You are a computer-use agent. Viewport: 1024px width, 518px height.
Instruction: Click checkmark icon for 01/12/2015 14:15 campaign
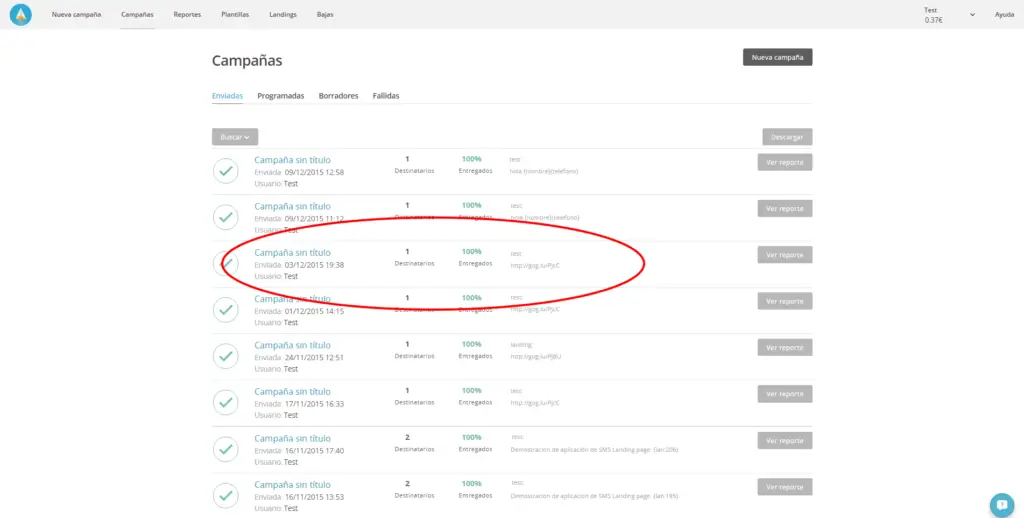[x=226, y=310]
